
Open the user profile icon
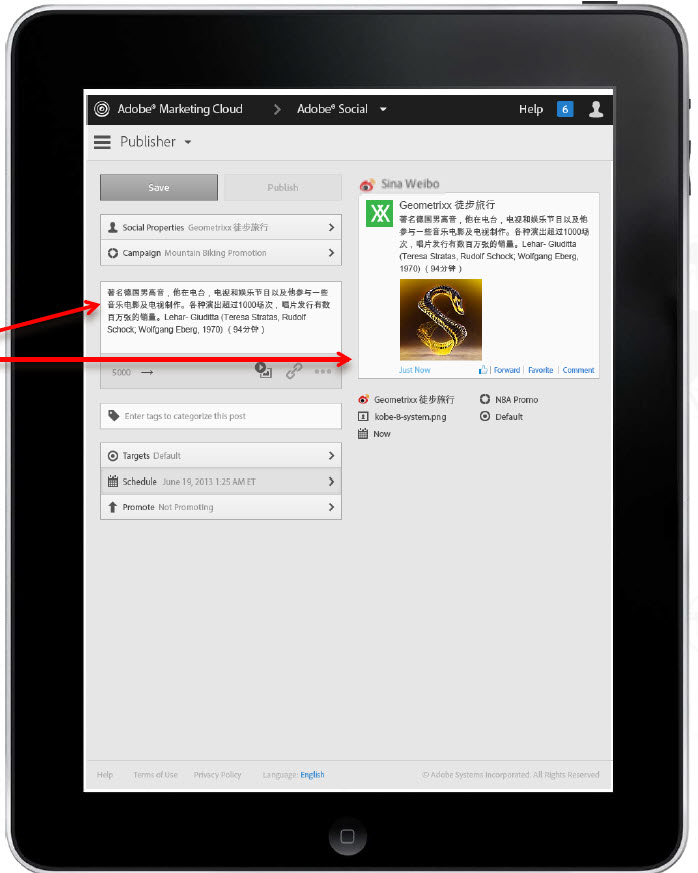(x=596, y=109)
